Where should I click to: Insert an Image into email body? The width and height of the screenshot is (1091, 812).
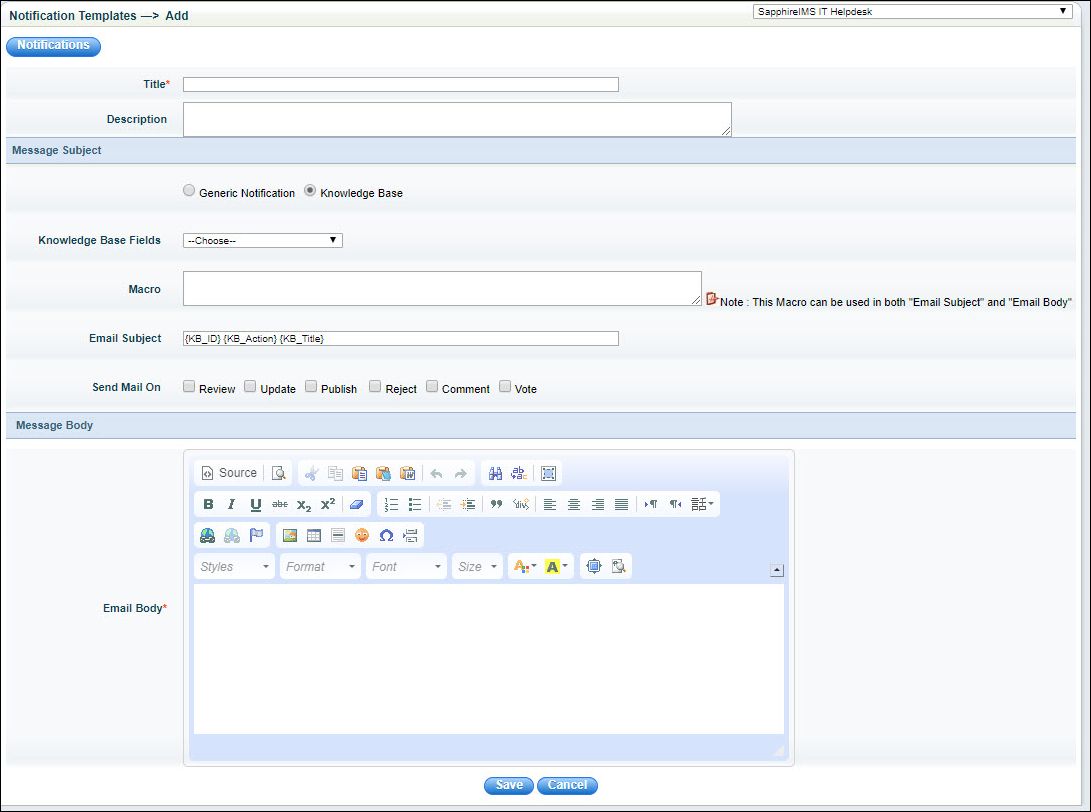pos(289,535)
